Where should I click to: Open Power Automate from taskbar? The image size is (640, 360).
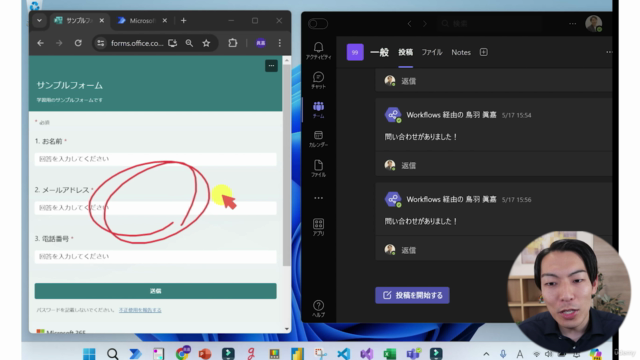[x=136, y=353]
